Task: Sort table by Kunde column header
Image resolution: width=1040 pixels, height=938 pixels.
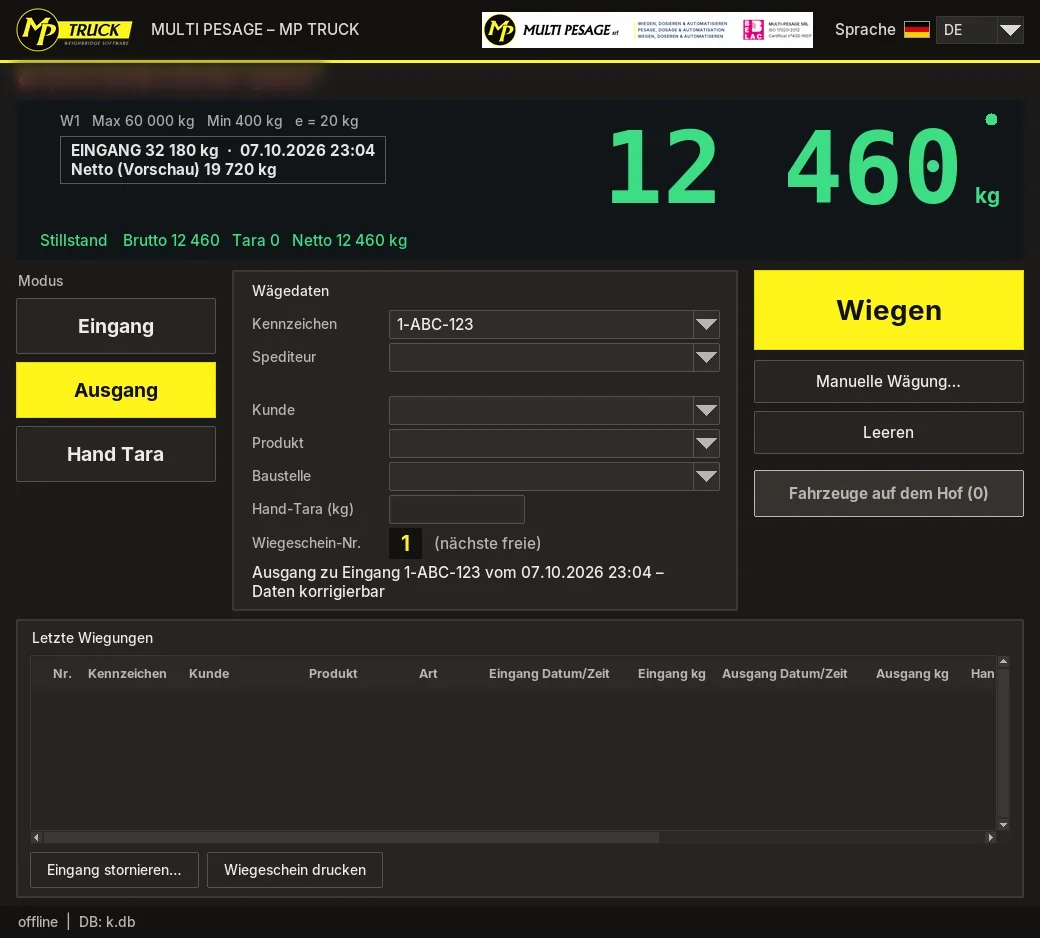Action: (209, 673)
